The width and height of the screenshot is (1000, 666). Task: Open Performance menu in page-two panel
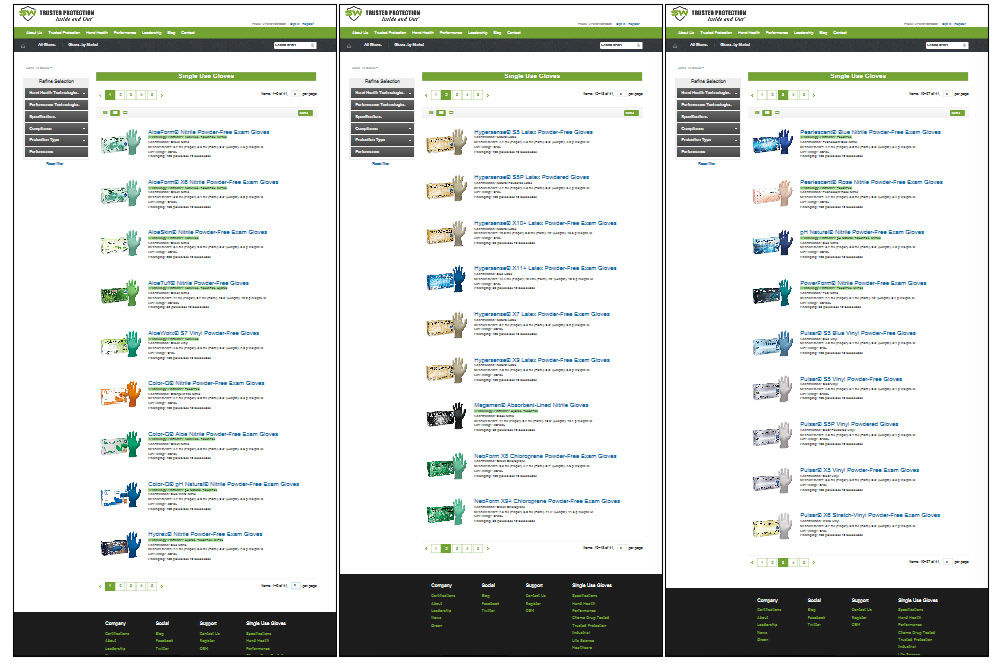point(451,33)
